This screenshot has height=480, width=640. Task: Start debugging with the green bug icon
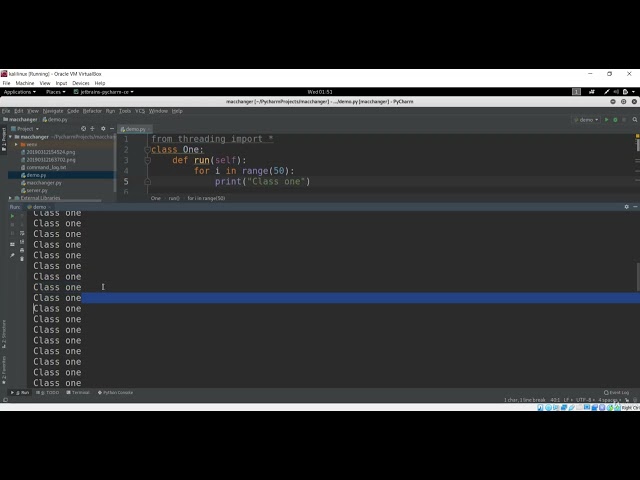coord(615,120)
